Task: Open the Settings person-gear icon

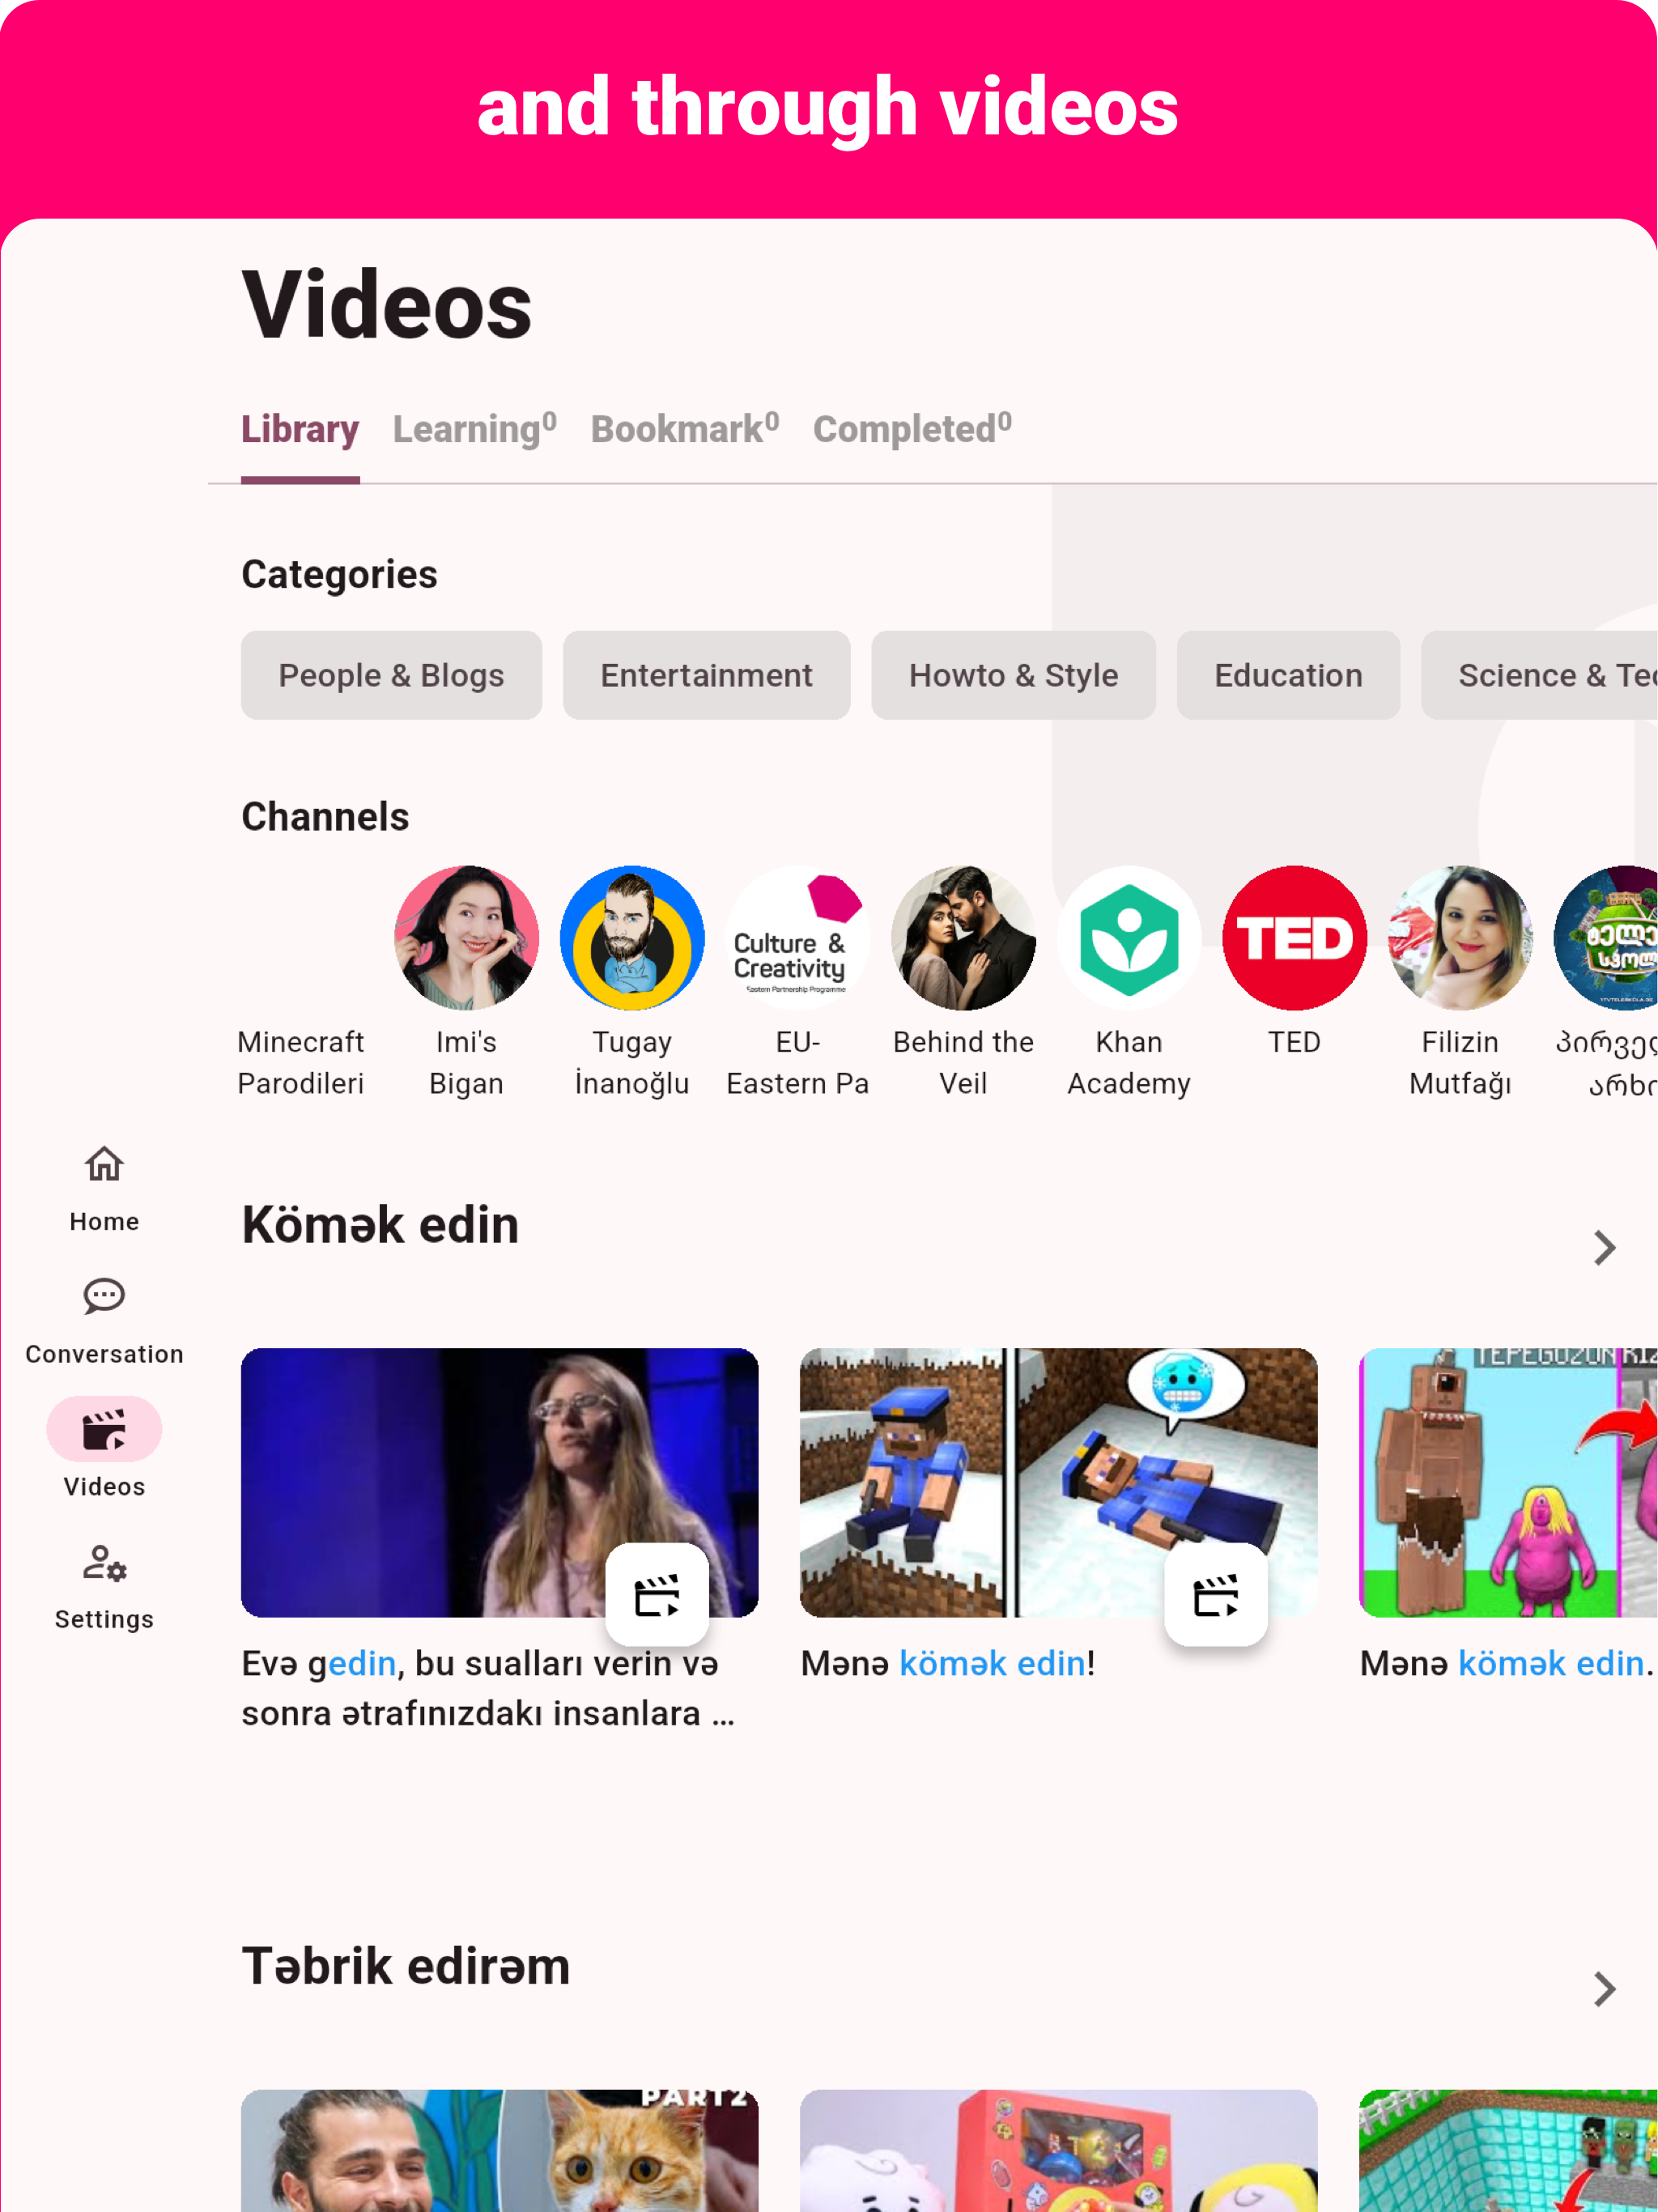Action: coord(104,1563)
